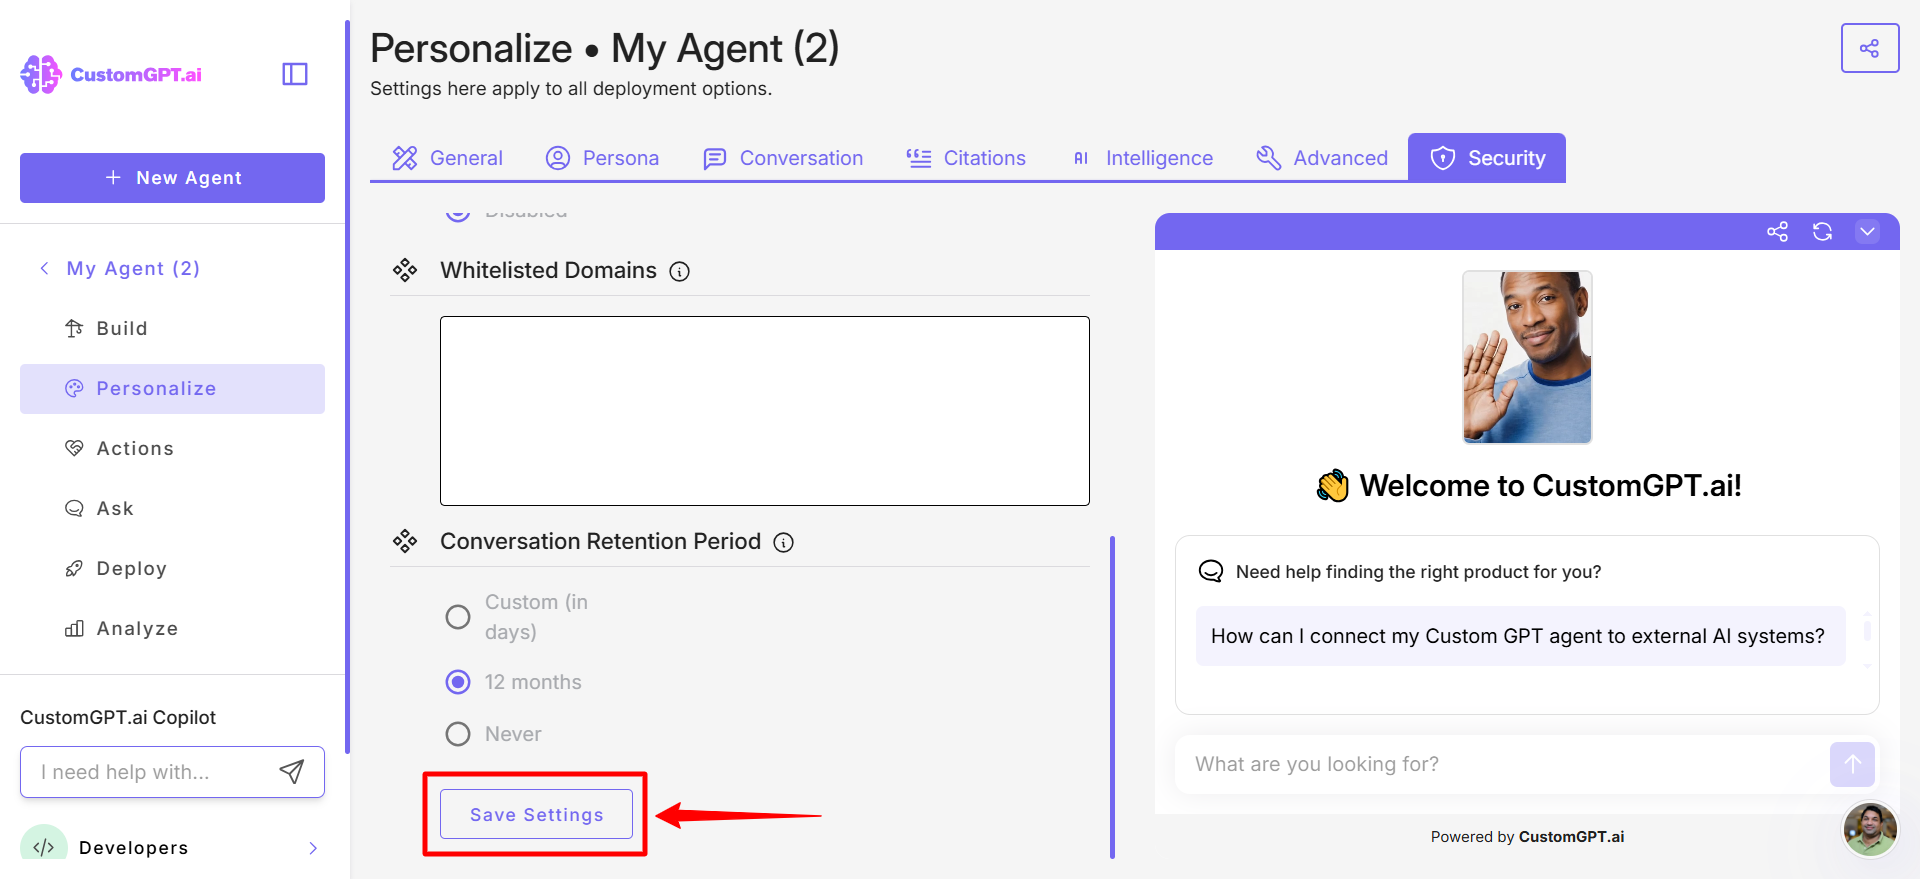Select the Custom (in days) radio option
The width and height of the screenshot is (1920, 879).
click(458, 617)
